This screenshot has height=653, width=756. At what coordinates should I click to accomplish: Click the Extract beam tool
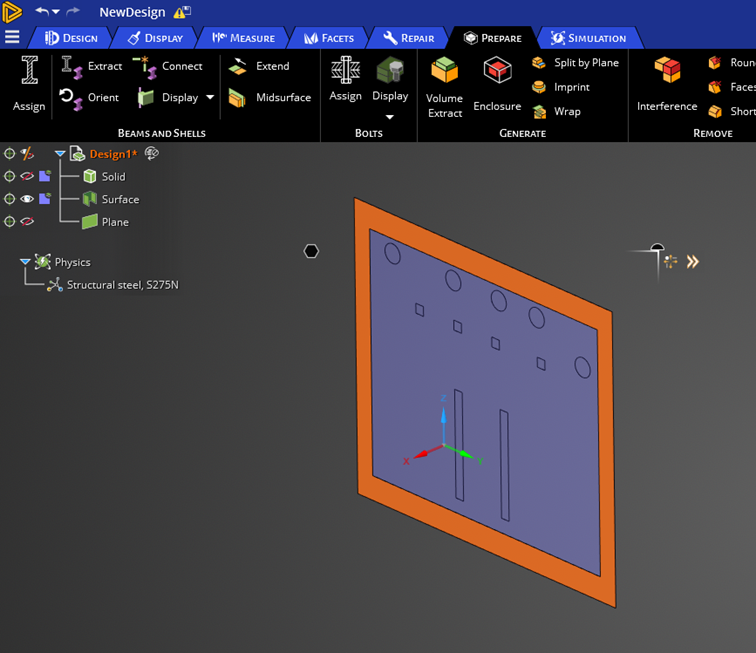pos(91,66)
